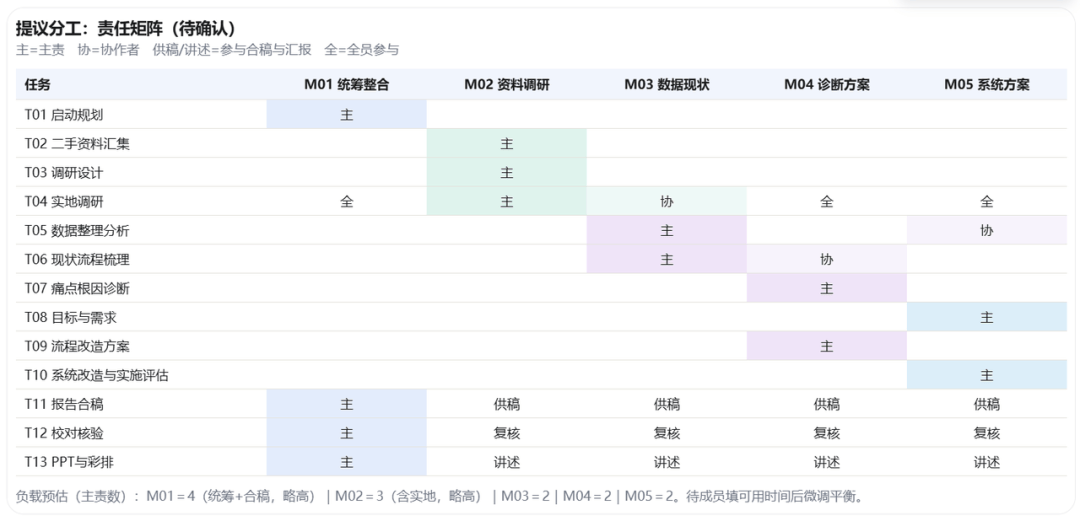Click the M04 诊断方案 column header
Image resolution: width=1080 pixels, height=521 pixels.
pos(827,85)
